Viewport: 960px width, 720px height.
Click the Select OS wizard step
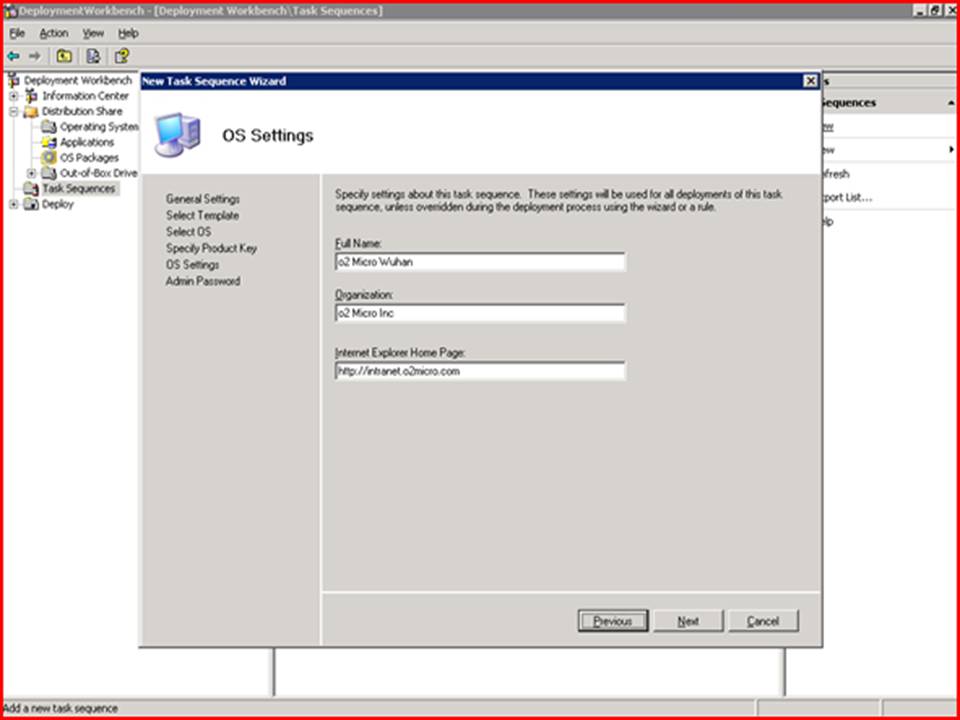pyautogui.click(x=189, y=232)
